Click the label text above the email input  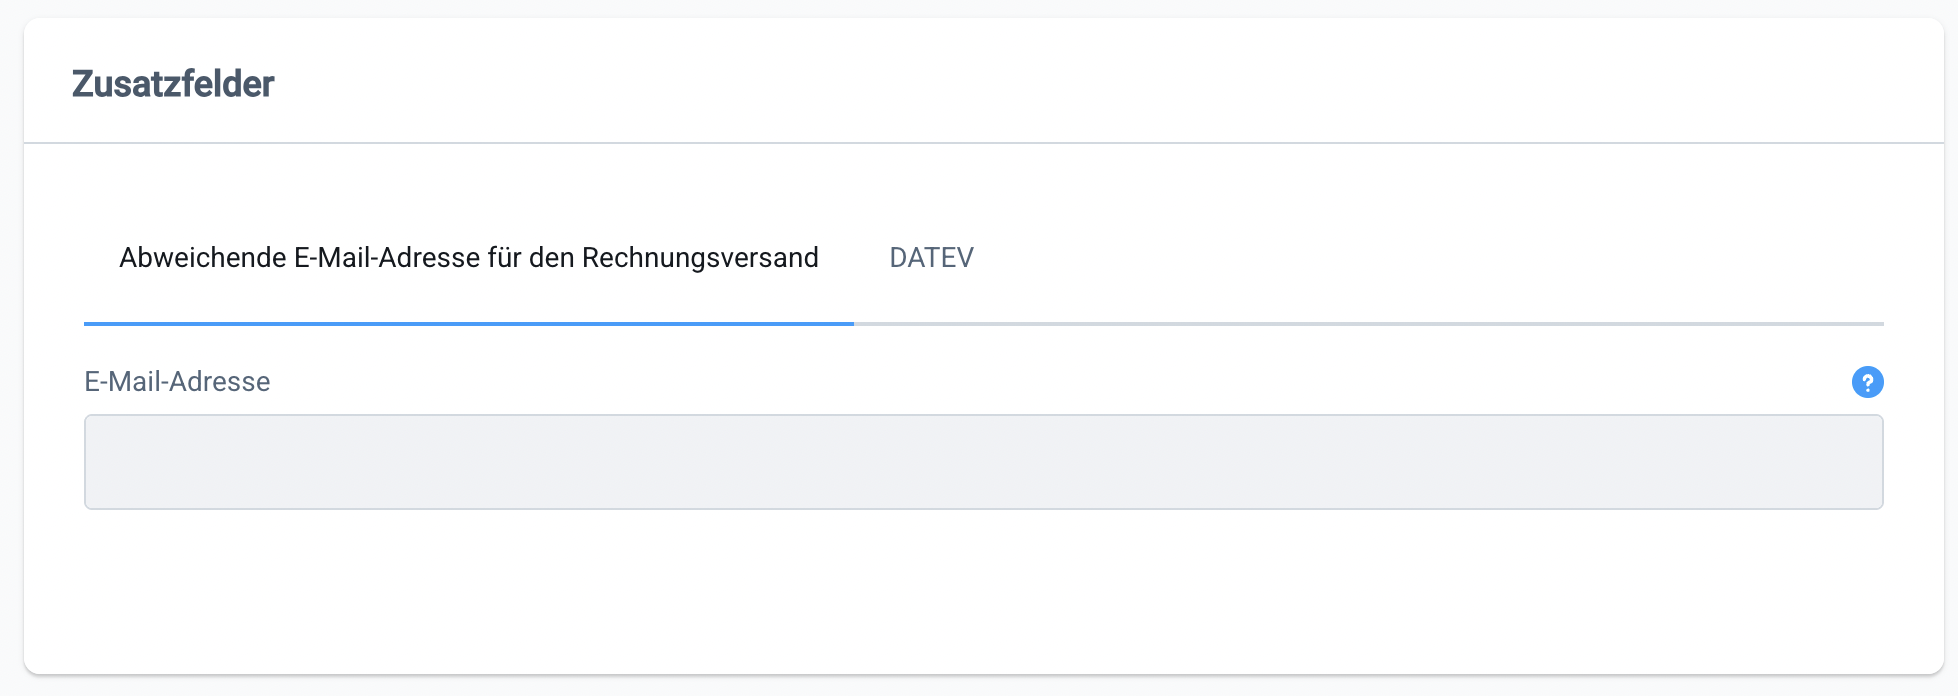point(177,382)
